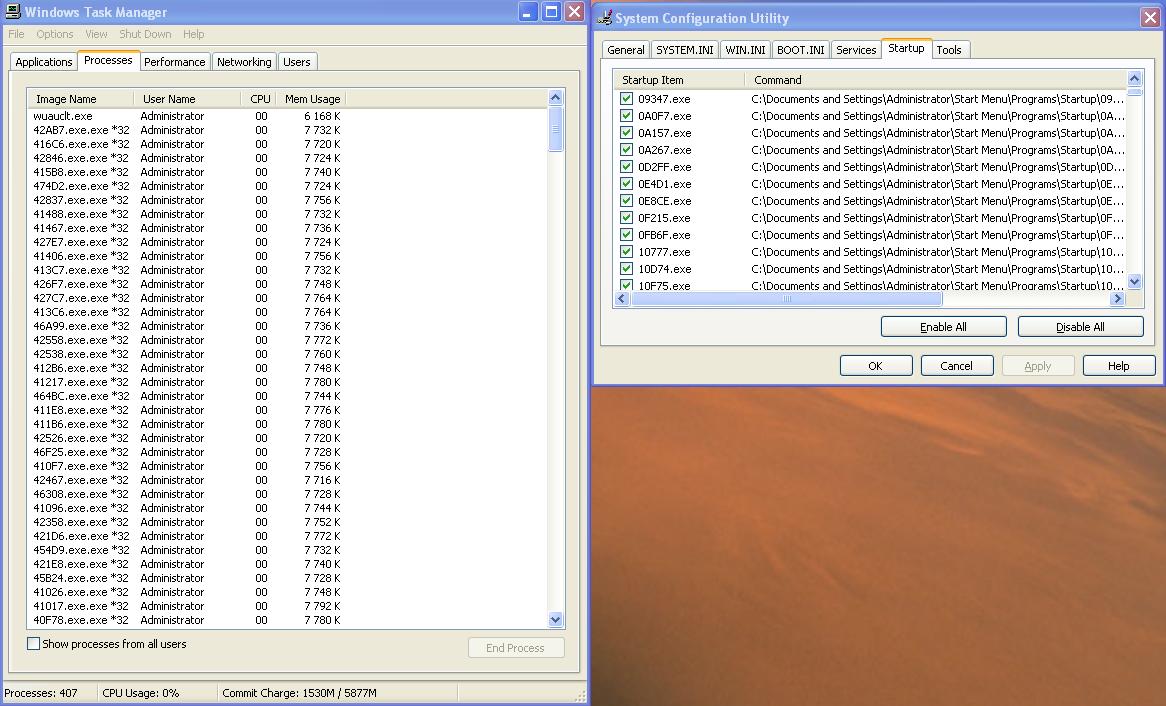The image size is (1166, 706).
Task: Sort processes by Mem Usage column
Action: coord(312,99)
